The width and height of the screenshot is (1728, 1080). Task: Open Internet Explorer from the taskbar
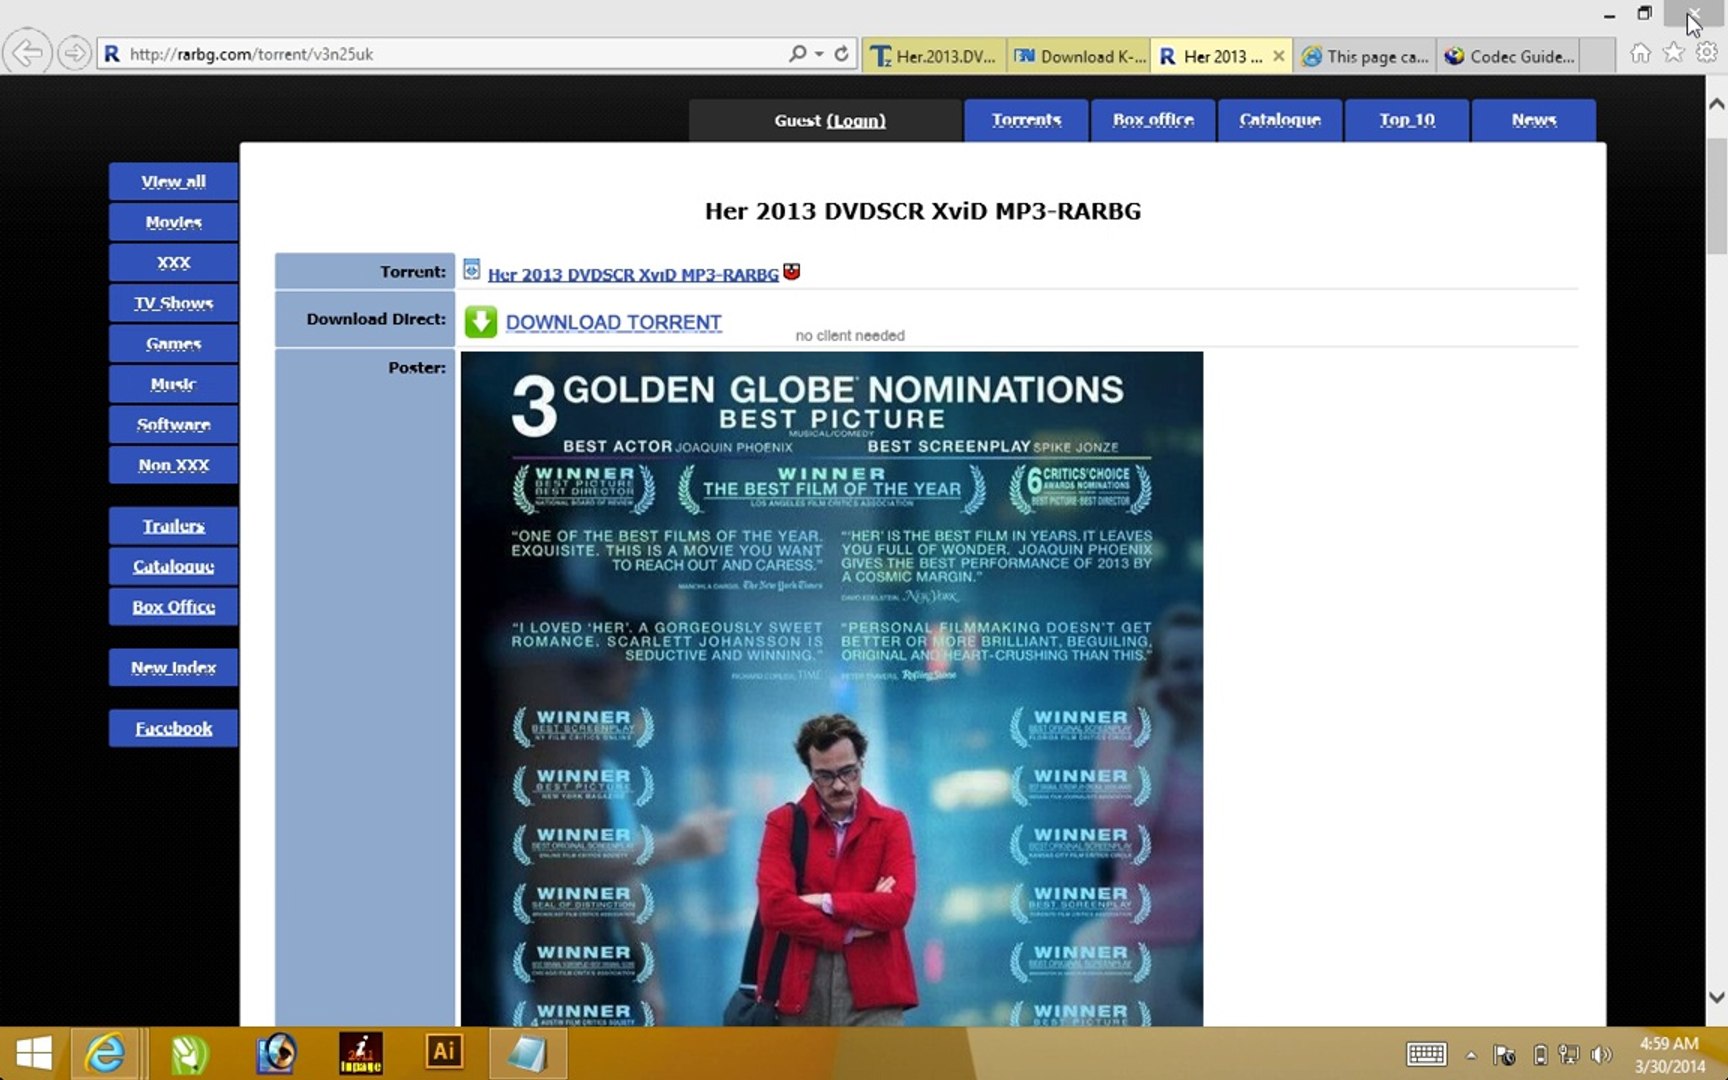(105, 1053)
